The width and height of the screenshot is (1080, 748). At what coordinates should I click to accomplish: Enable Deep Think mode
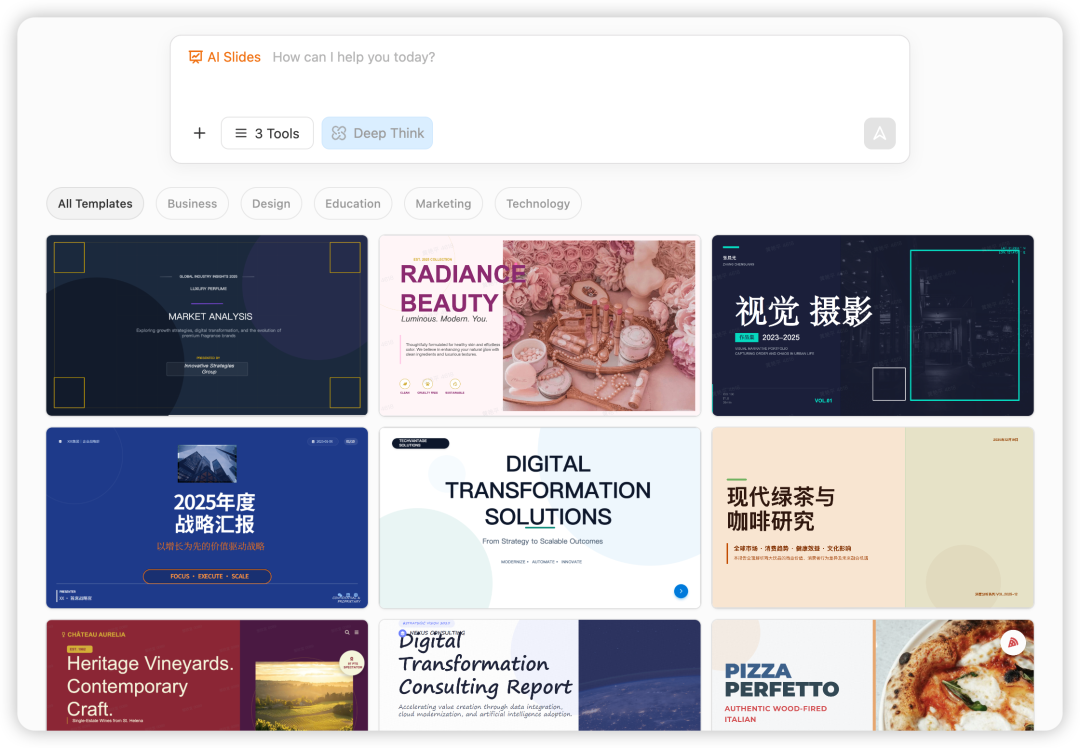click(x=377, y=132)
